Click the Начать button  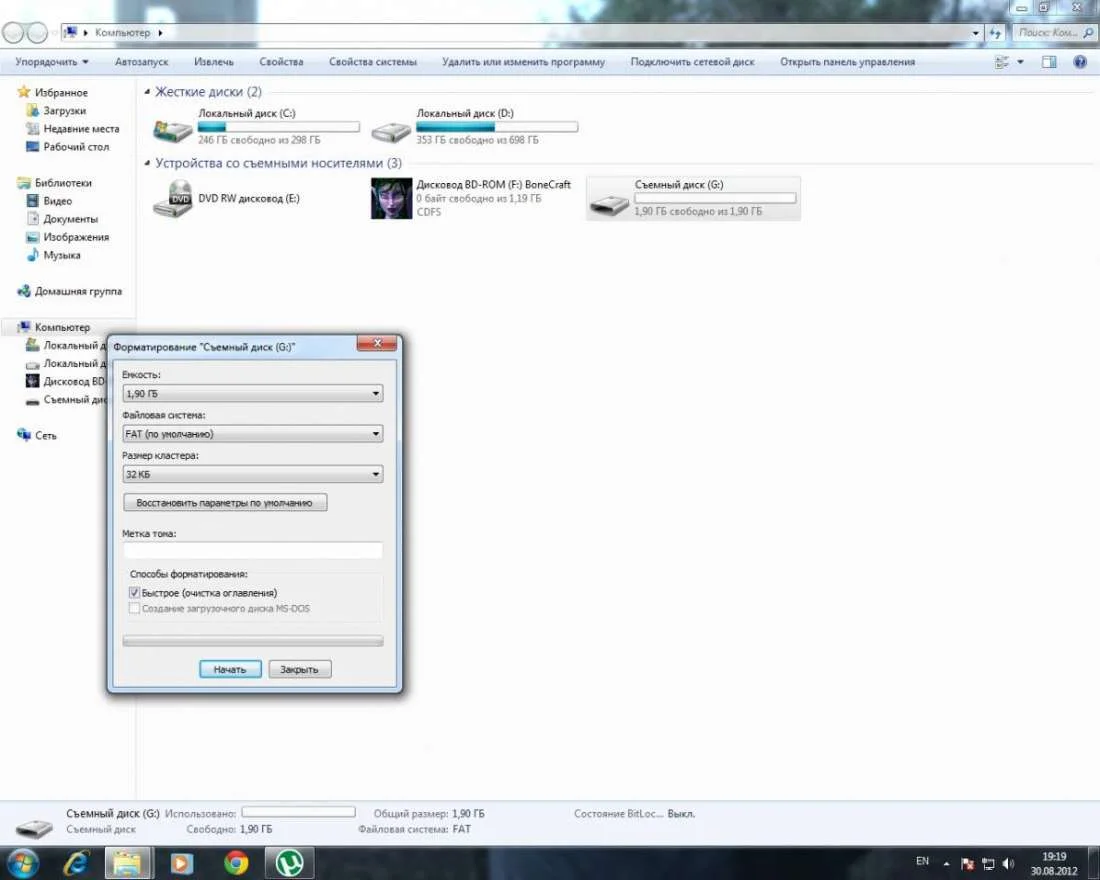230,669
